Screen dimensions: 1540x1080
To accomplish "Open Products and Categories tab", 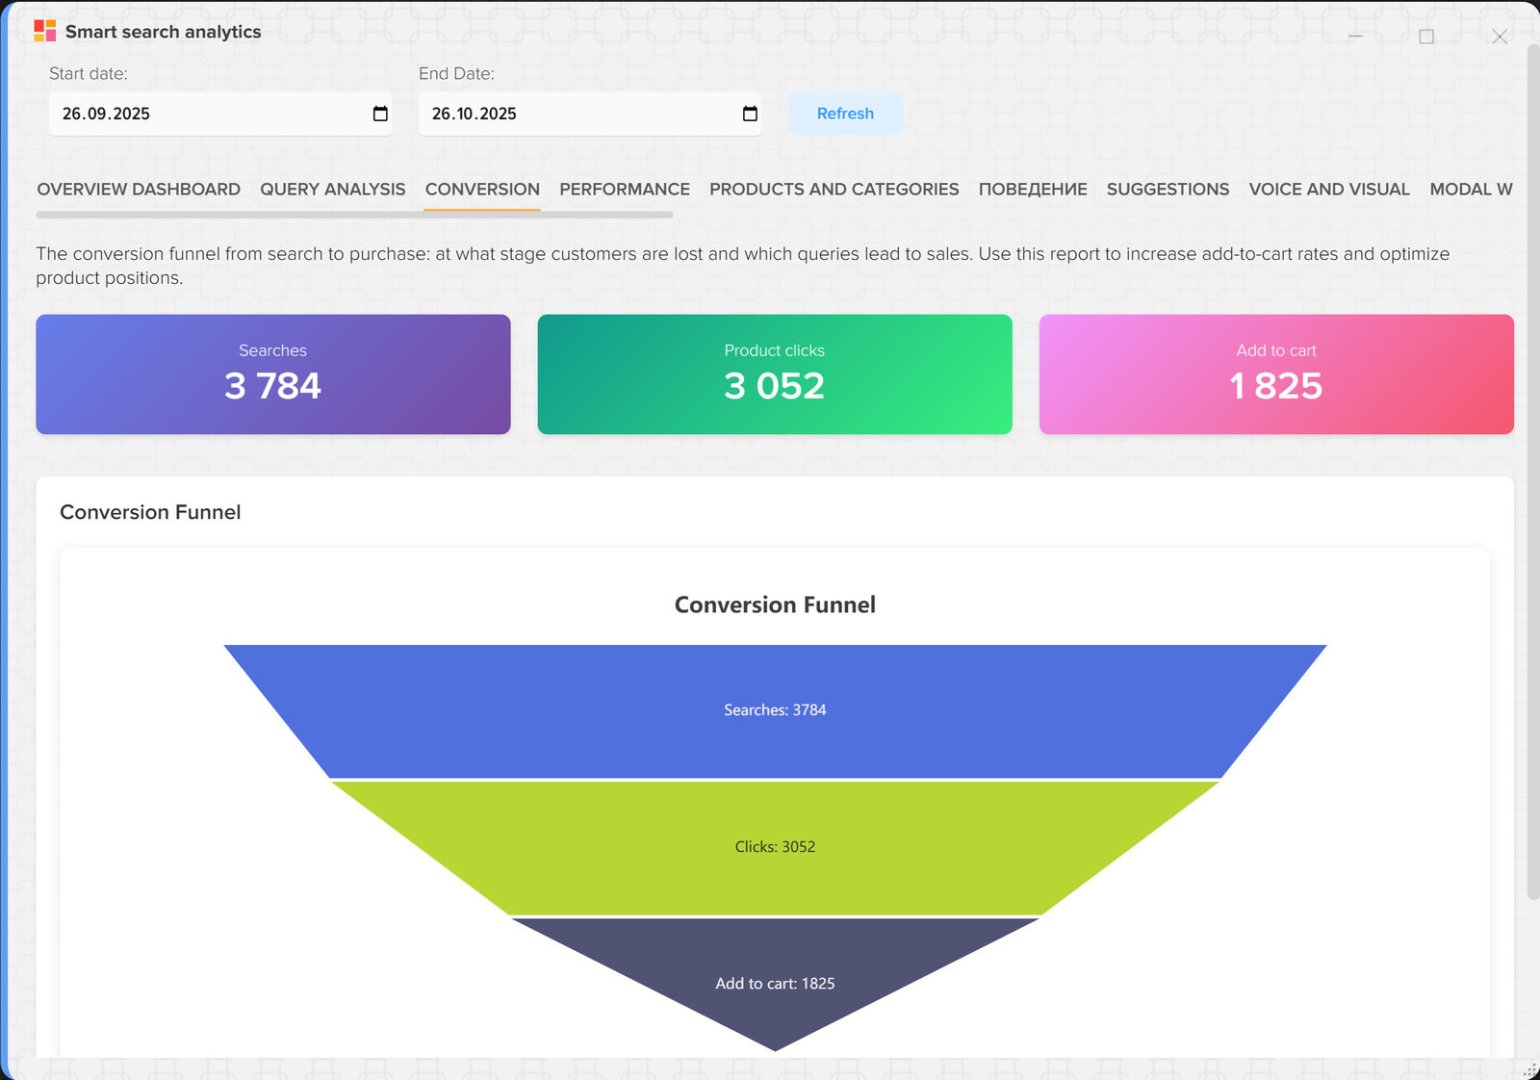I will click(834, 189).
